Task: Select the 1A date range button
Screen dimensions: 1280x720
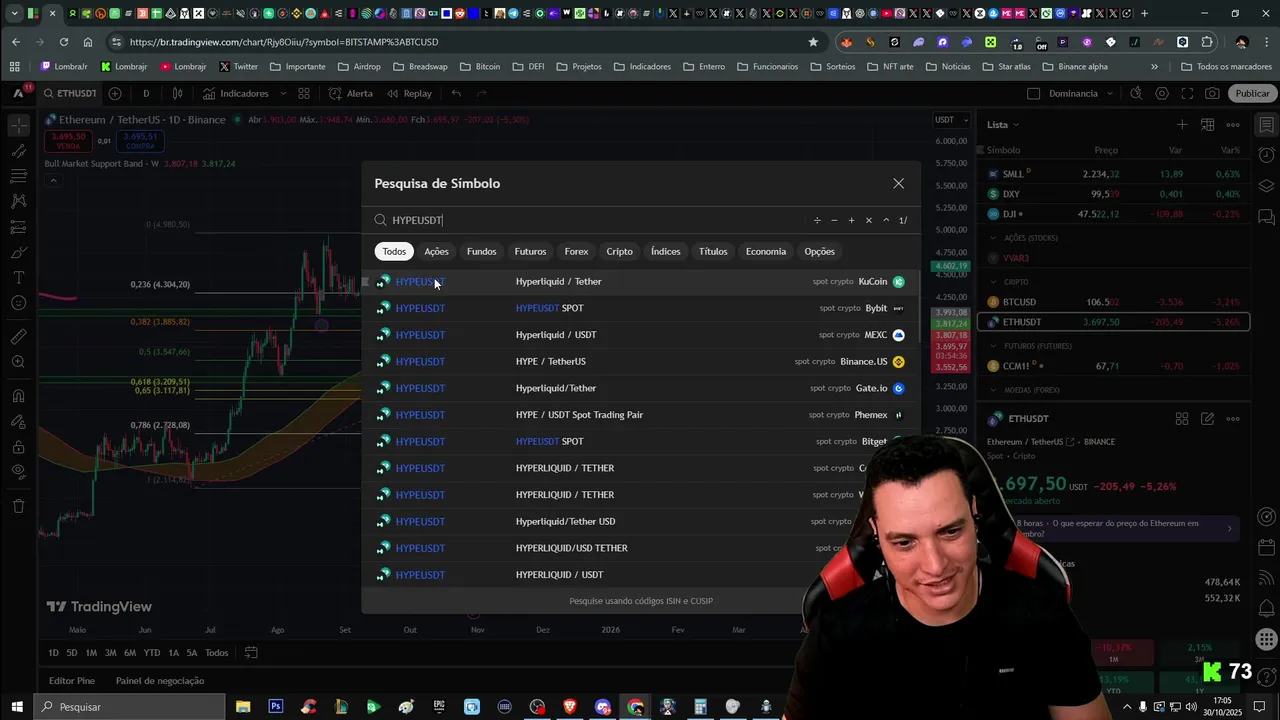Action: point(173,653)
